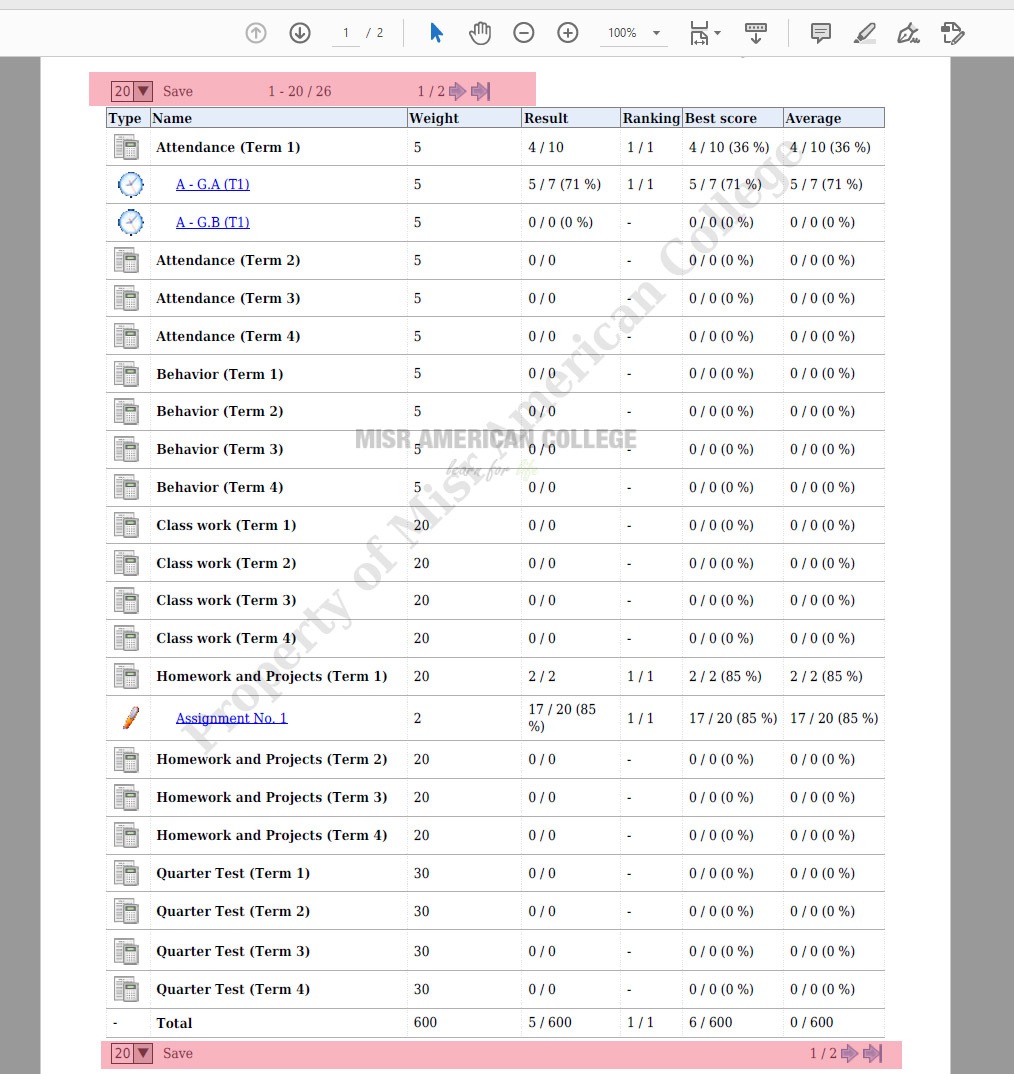Viewport: 1014px width, 1074px height.
Task: Select the Highlight text tool
Action: coord(864,33)
